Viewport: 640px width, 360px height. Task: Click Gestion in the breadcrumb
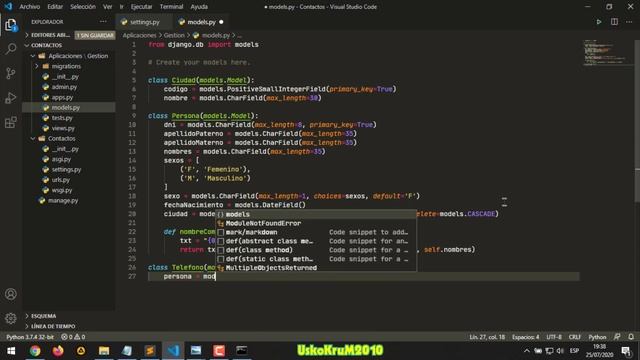point(174,36)
